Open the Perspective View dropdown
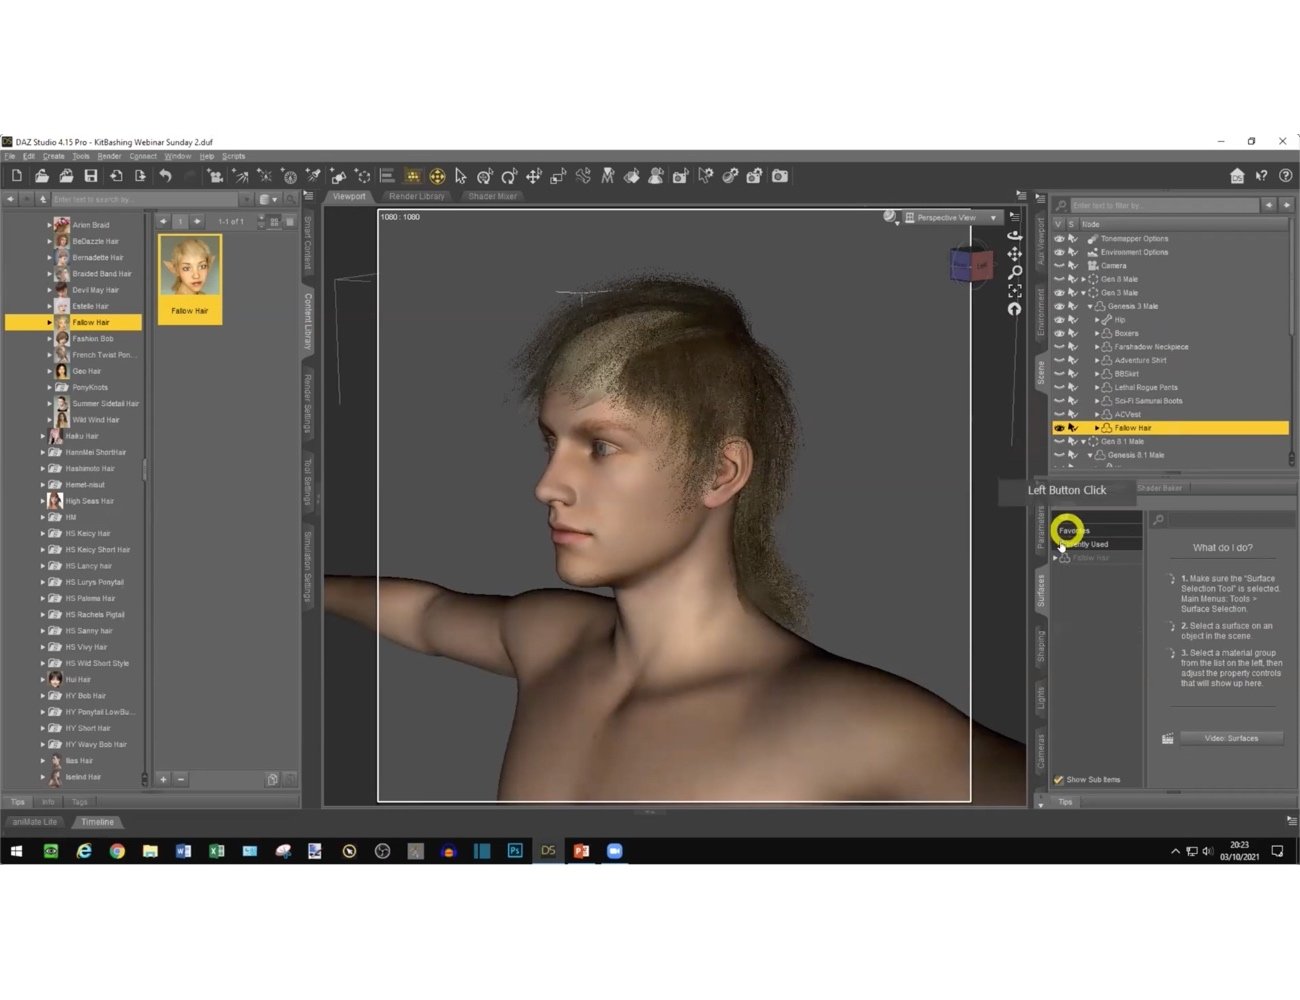Image resolution: width=1300 pixels, height=1000 pixels. click(x=952, y=217)
